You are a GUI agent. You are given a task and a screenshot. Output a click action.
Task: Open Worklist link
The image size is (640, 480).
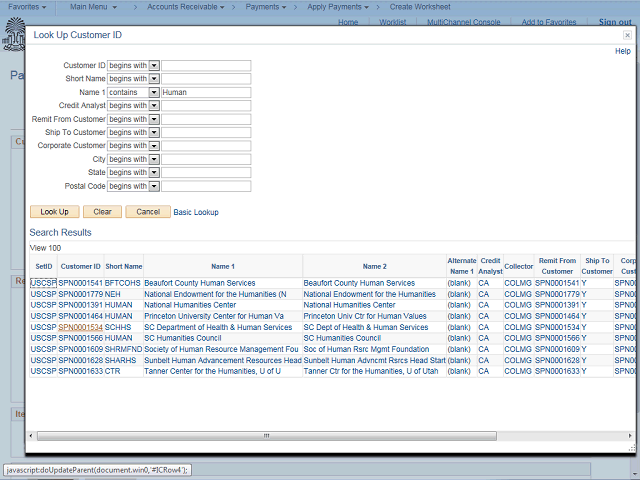point(393,22)
